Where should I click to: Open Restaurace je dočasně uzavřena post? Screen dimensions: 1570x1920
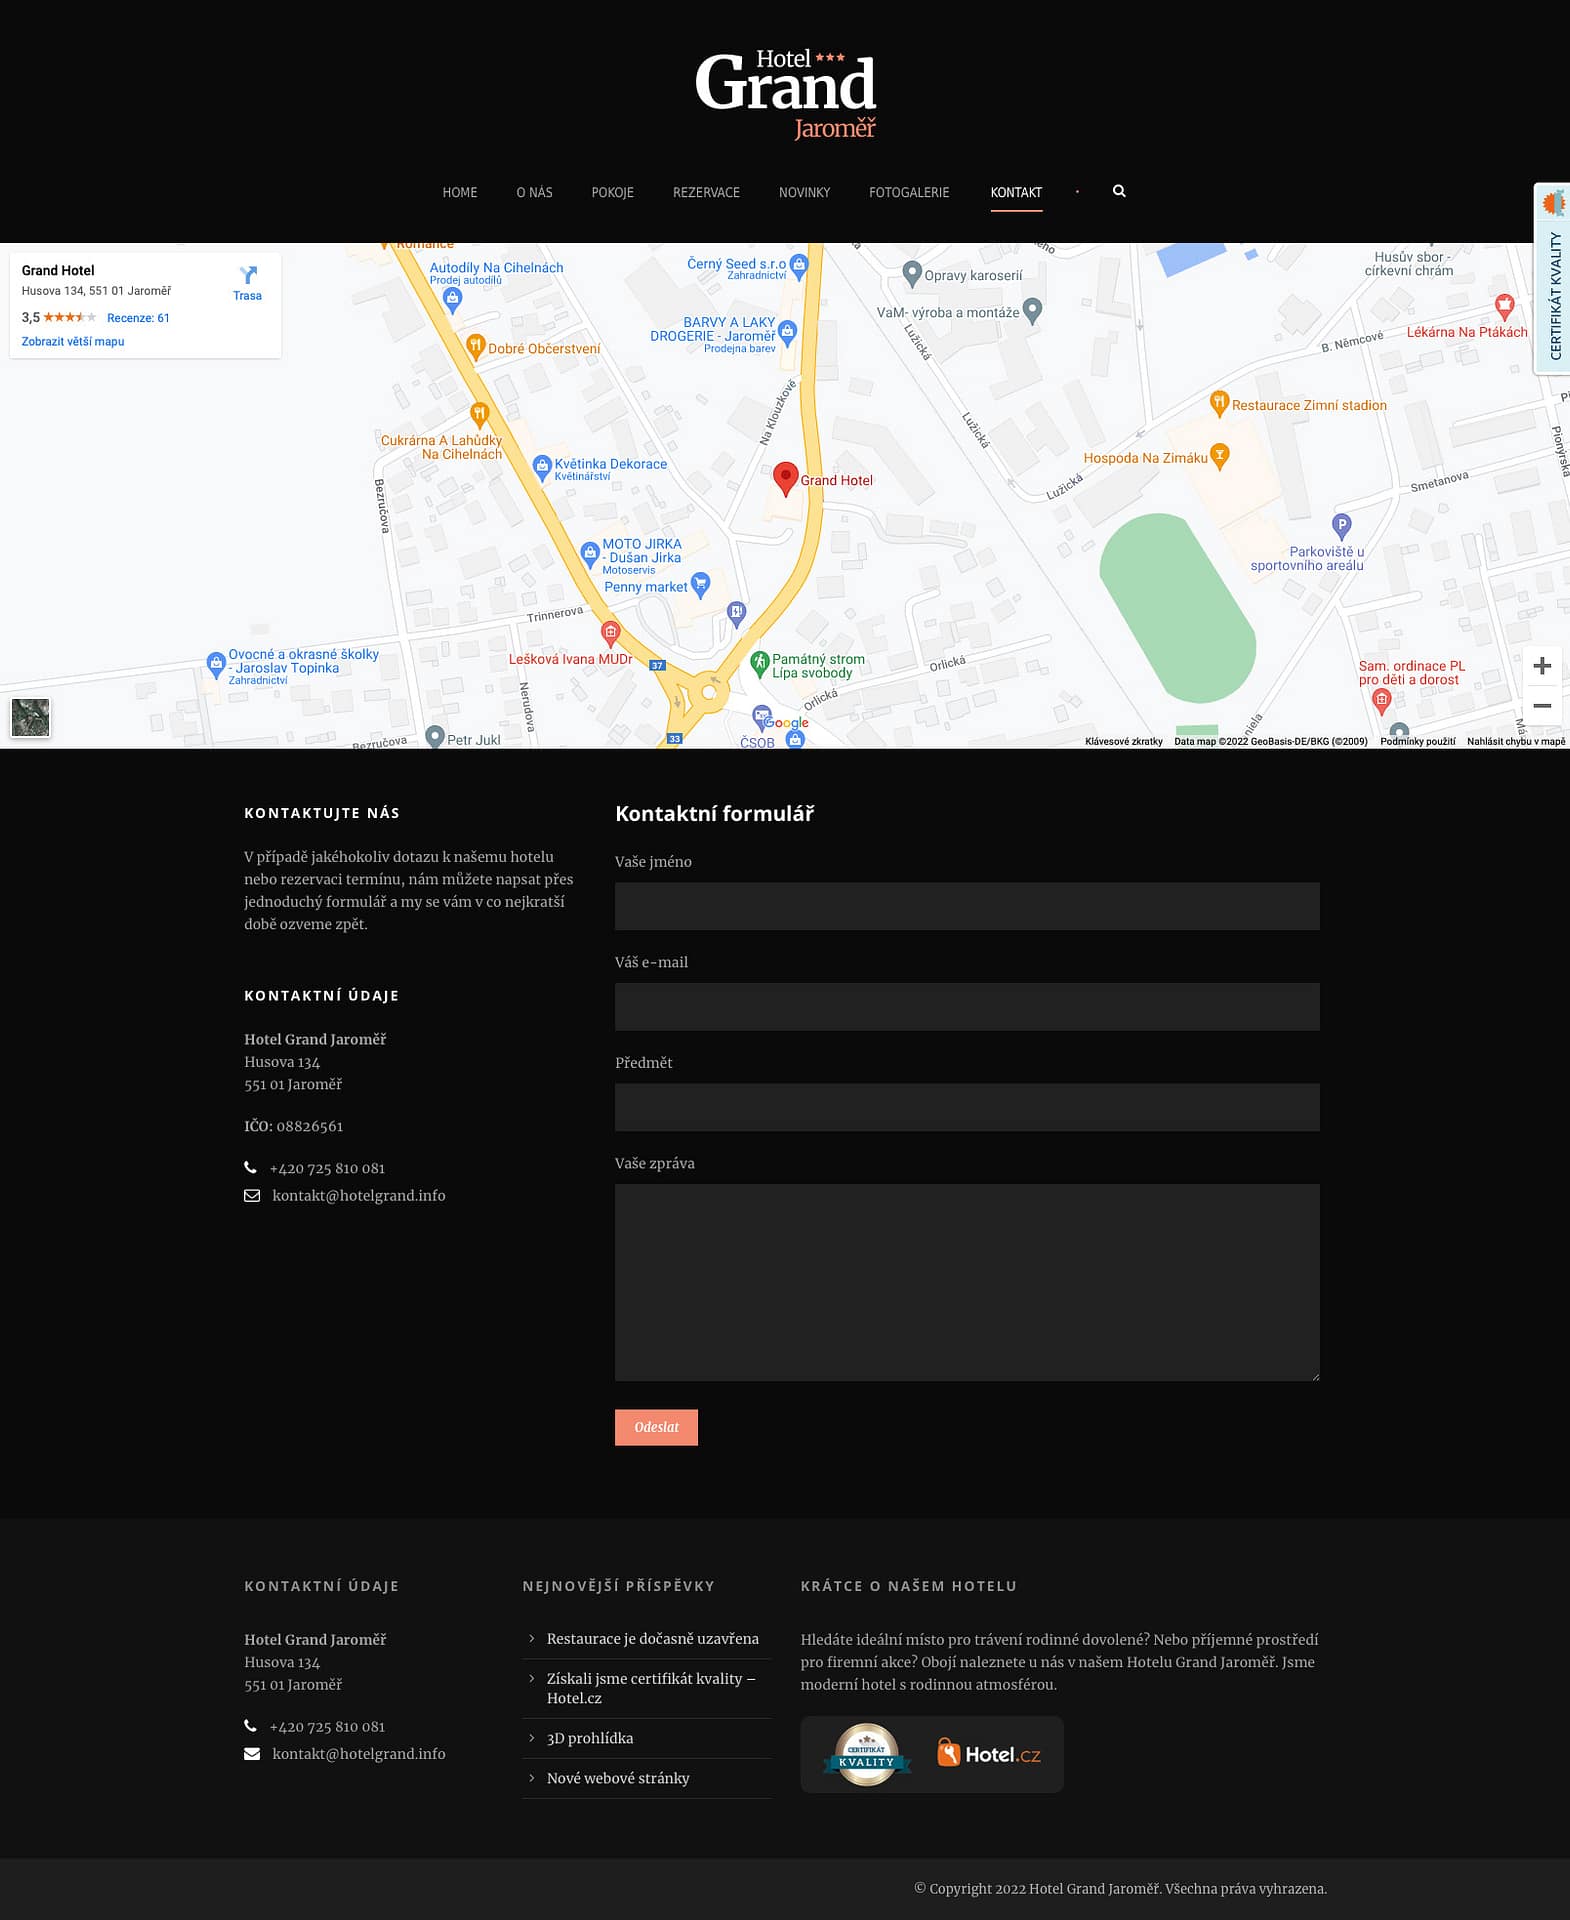click(652, 1638)
